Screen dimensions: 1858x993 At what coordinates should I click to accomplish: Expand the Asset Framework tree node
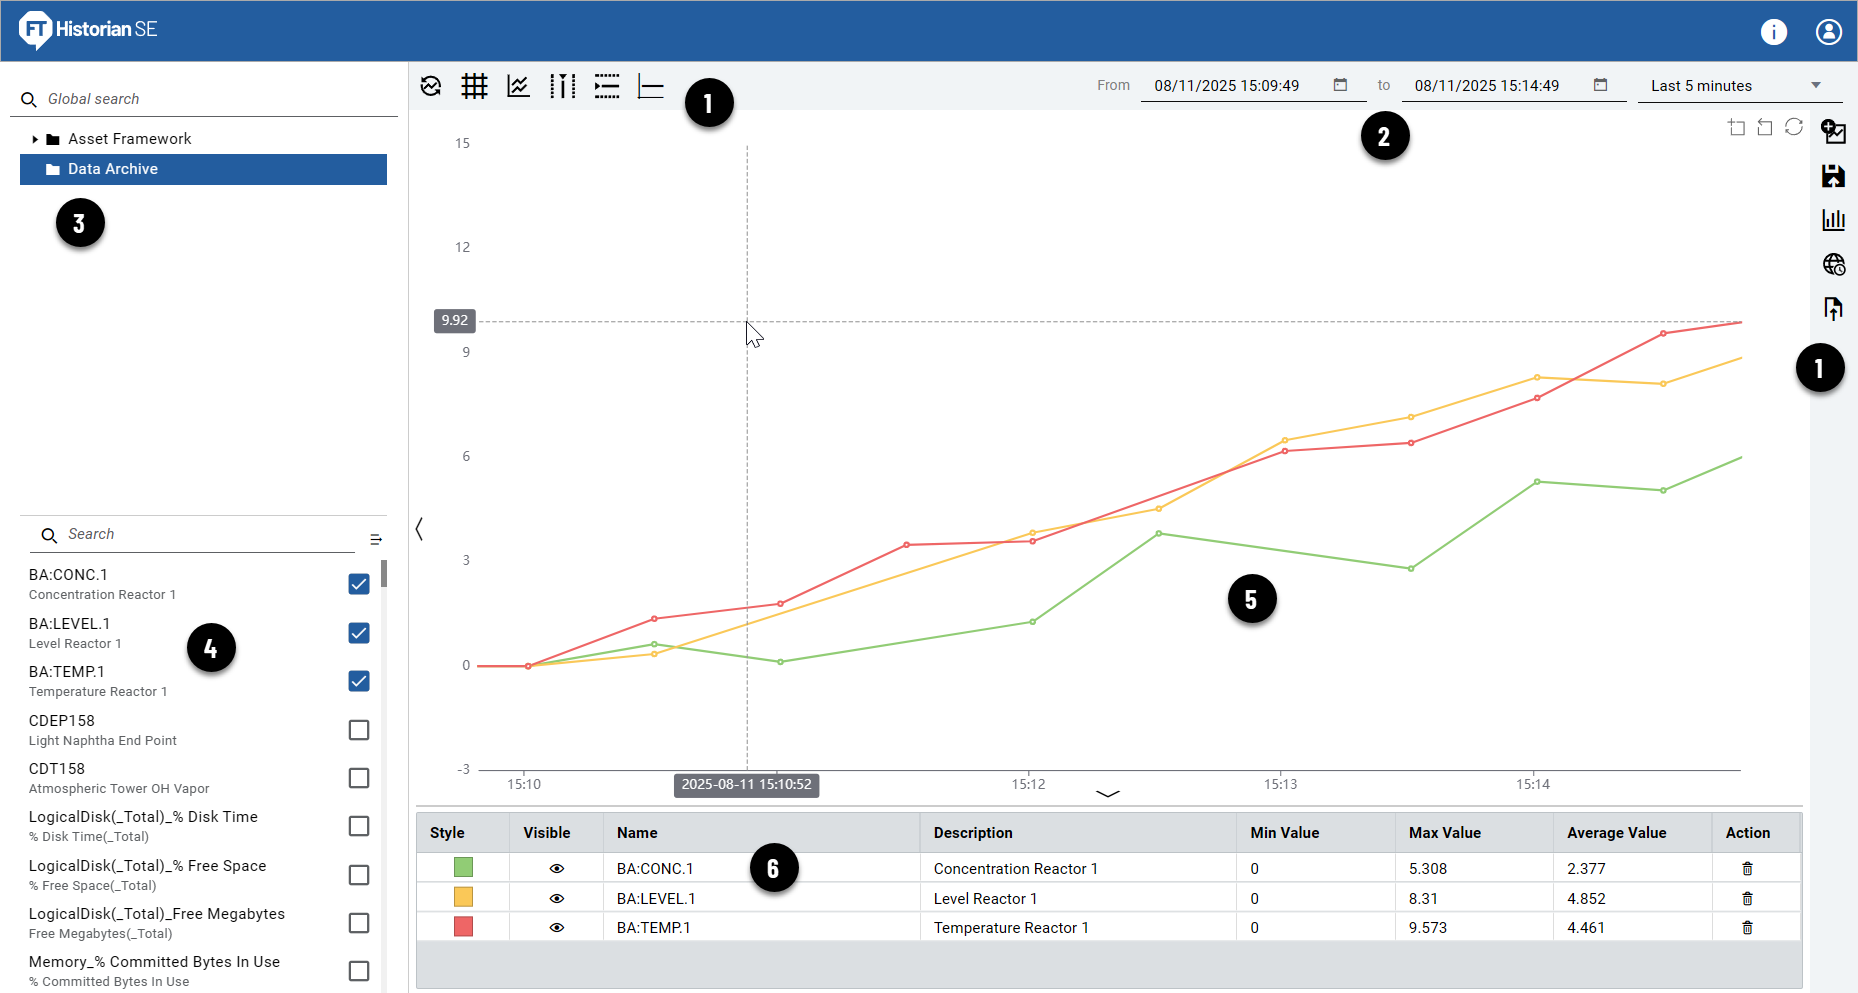point(36,138)
